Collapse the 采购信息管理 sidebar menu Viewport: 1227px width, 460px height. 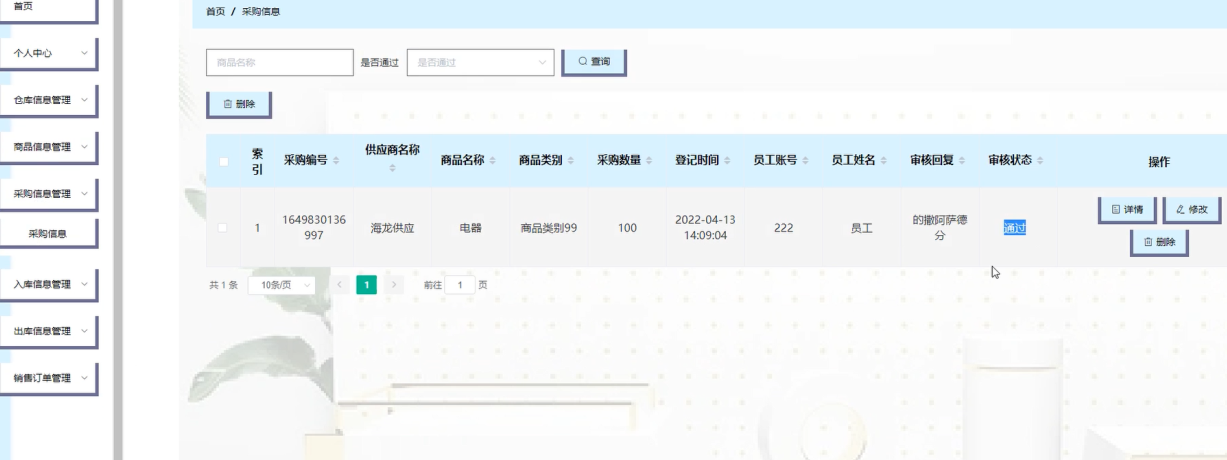coord(48,194)
